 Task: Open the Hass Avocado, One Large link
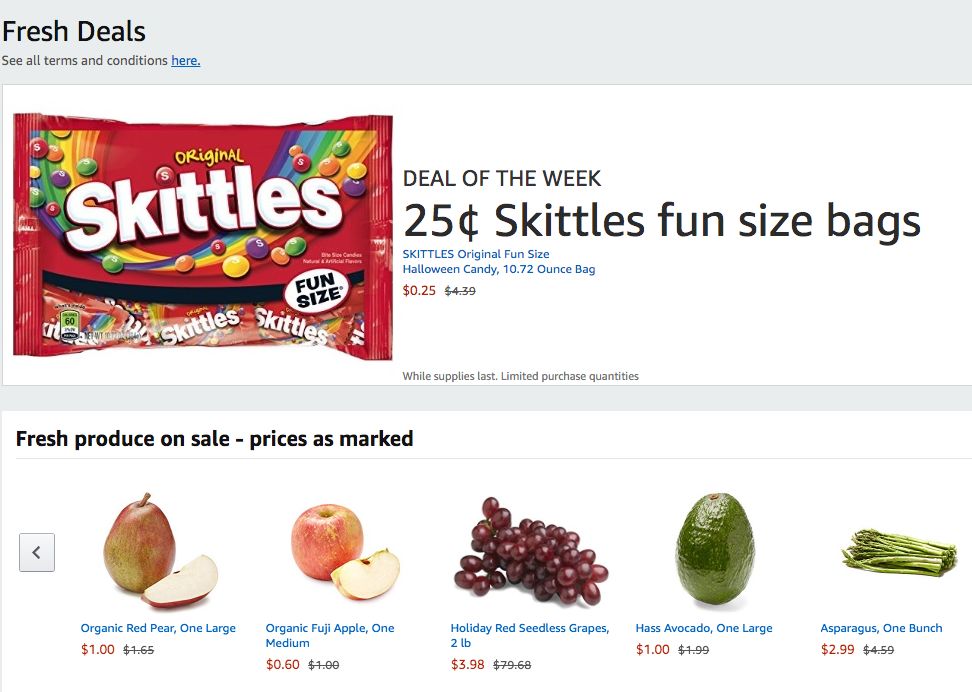(703, 629)
